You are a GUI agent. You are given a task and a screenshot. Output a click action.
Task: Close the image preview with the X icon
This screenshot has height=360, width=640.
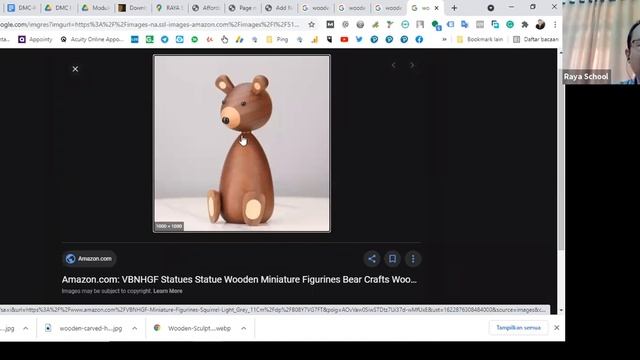75,69
